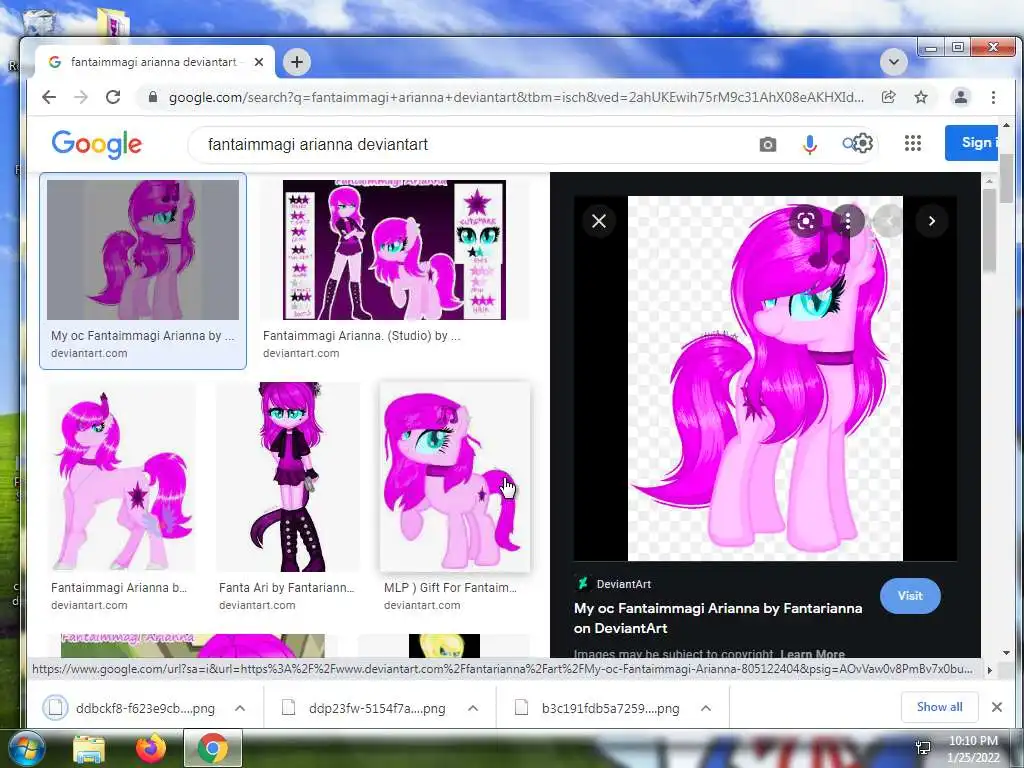1024x768 pixels.
Task: Go to Google home via the logo
Action: [x=97, y=144]
